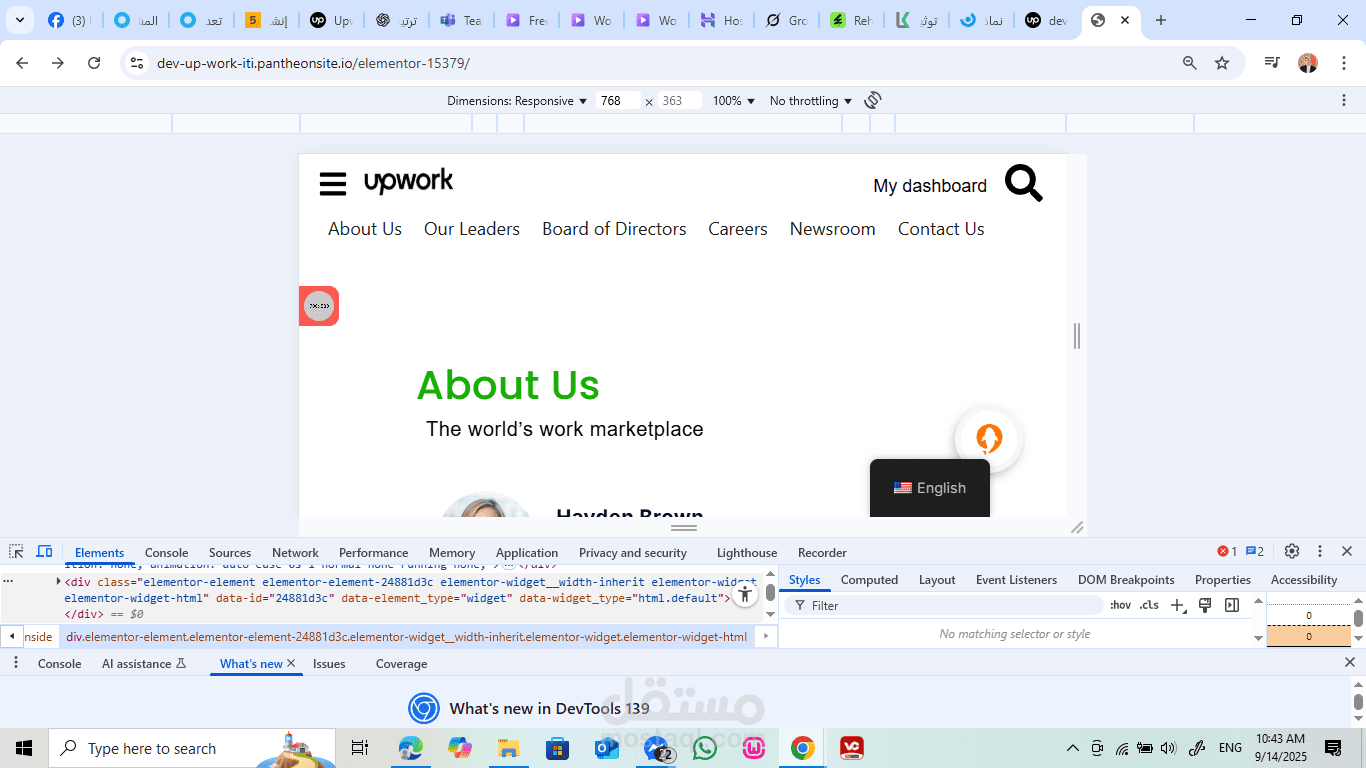Screen dimensions: 1366x768
Task: Close the DevTools drawer
Action: 1349,662
